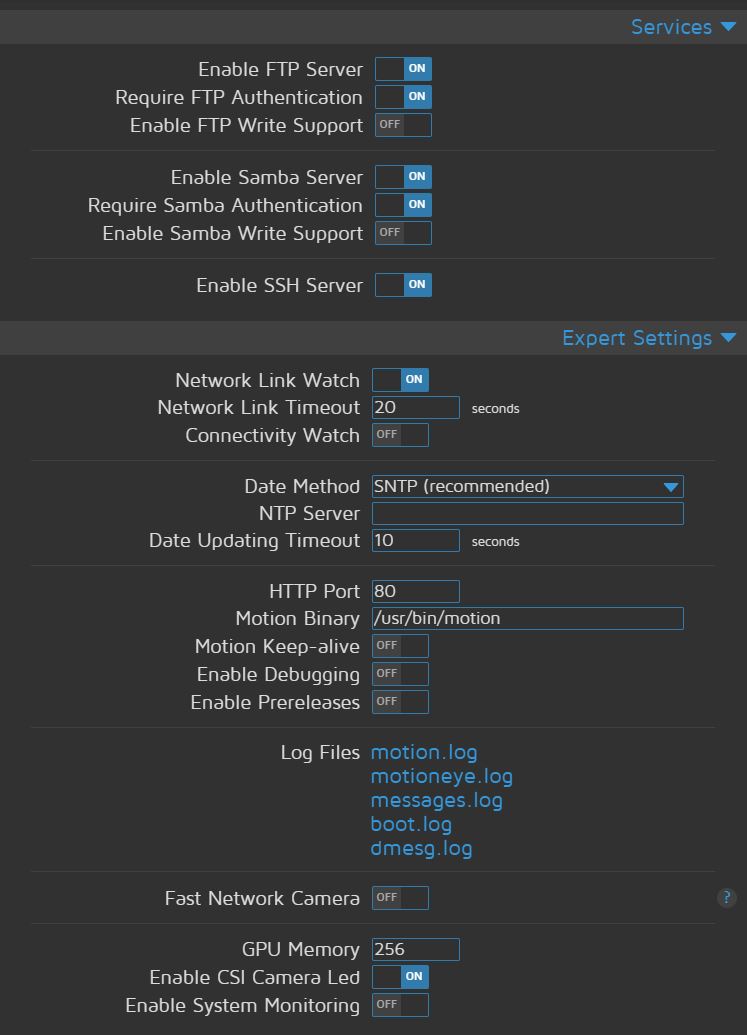
Task: Enable the Connectivity Watch toggle
Action: point(400,435)
